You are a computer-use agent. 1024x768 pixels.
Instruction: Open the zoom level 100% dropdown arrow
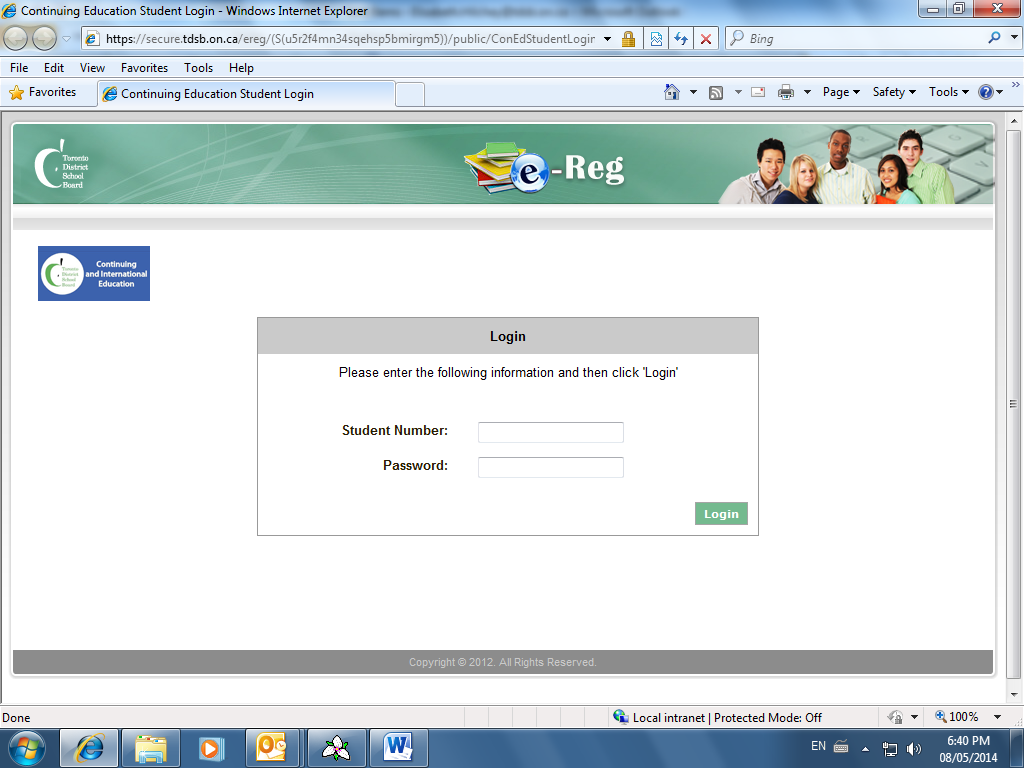click(997, 717)
